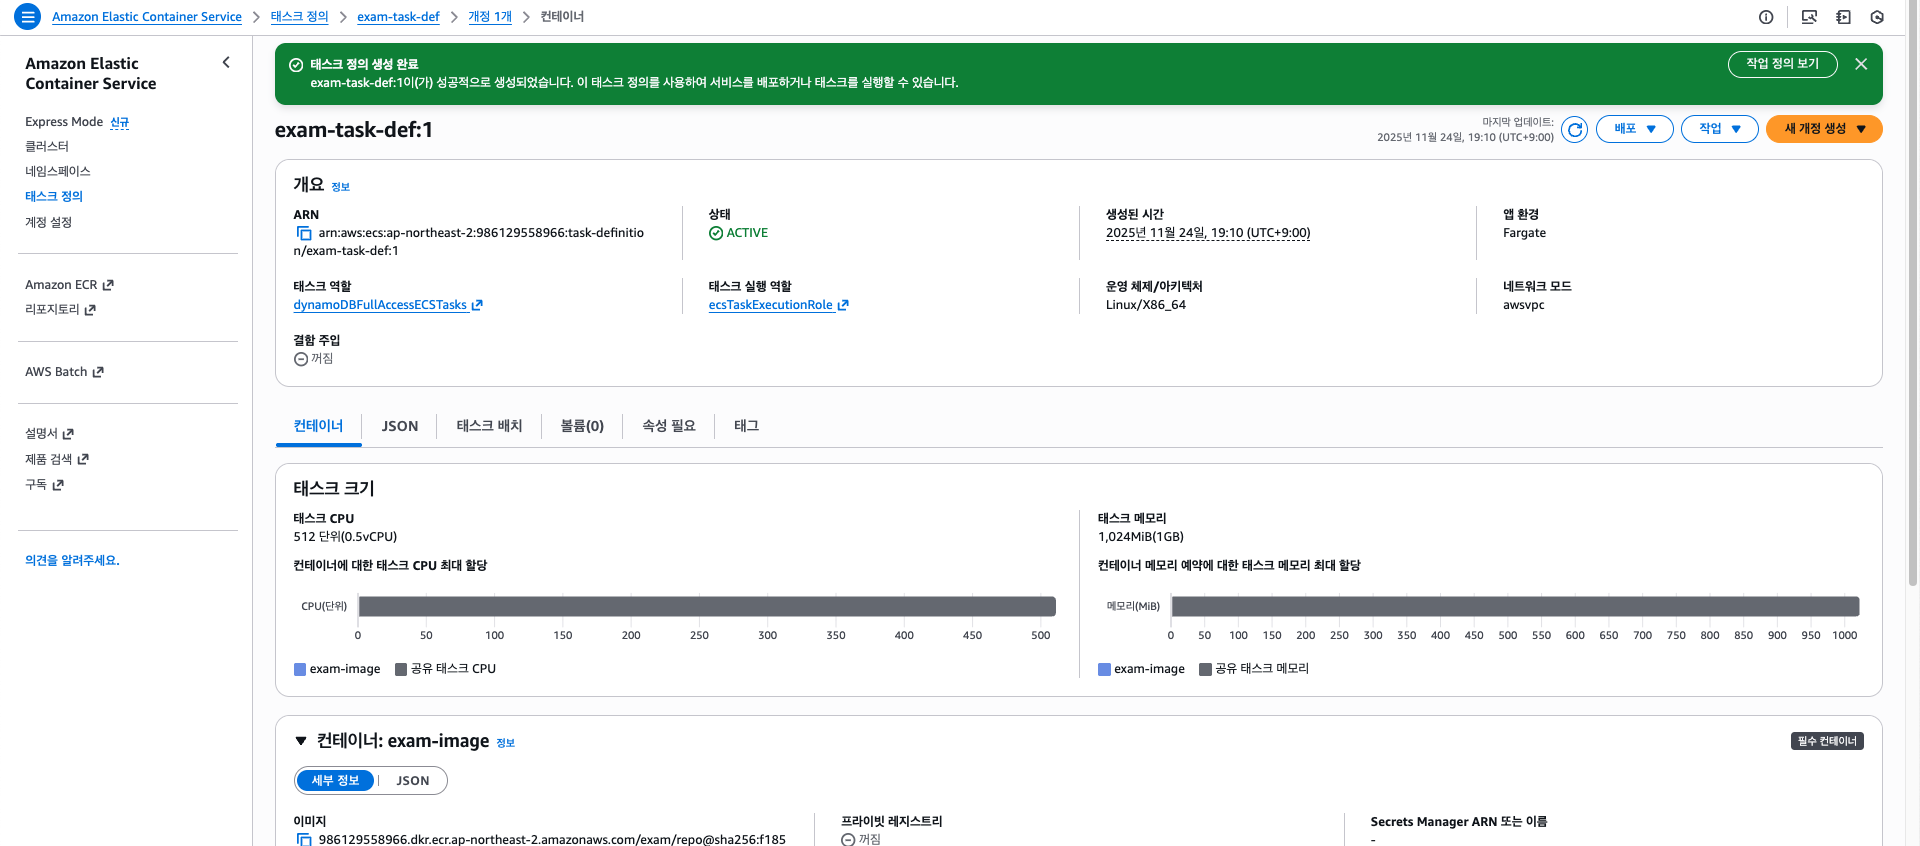Click the 프라이빗 레지스트리 꺼짐 status icon

pos(848,840)
